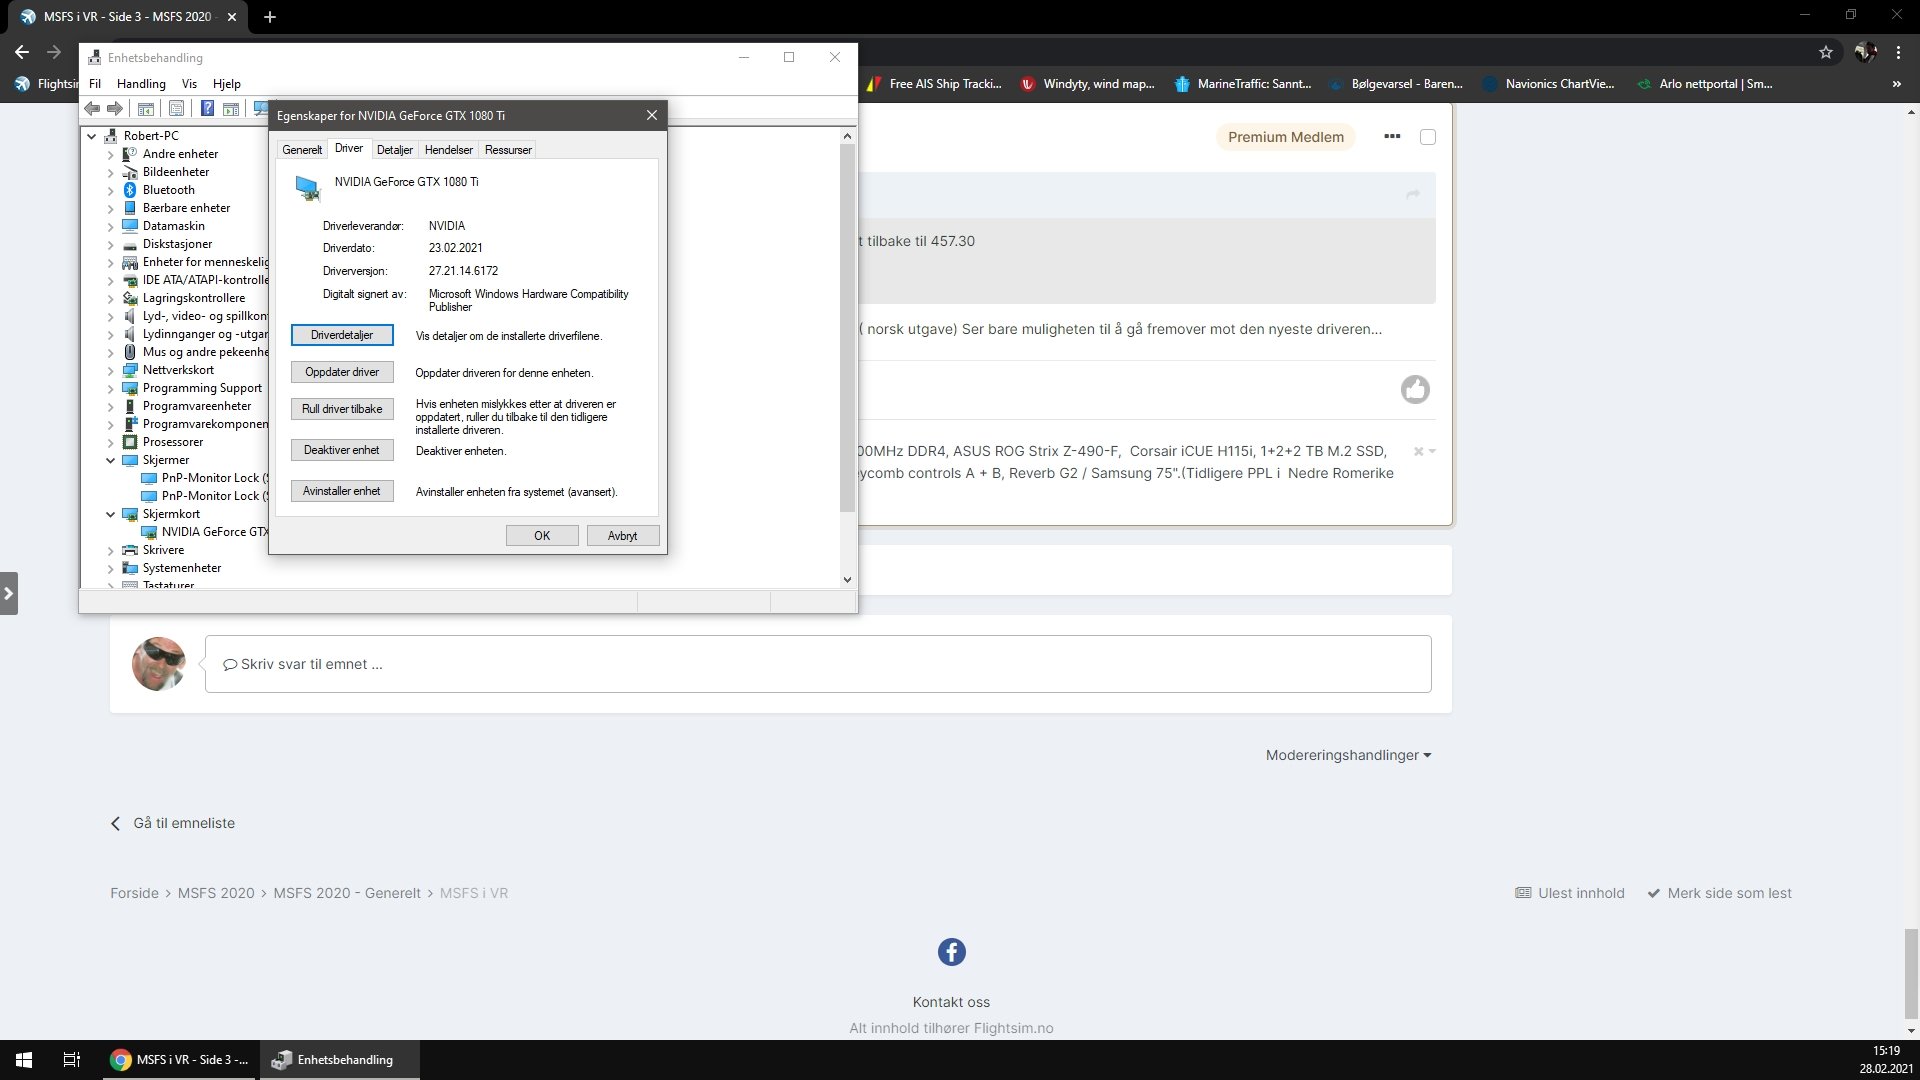Expand the Bildeenheter node
Image resolution: width=1920 pixels, height=1080 pixels.
(x=110, y=172)
